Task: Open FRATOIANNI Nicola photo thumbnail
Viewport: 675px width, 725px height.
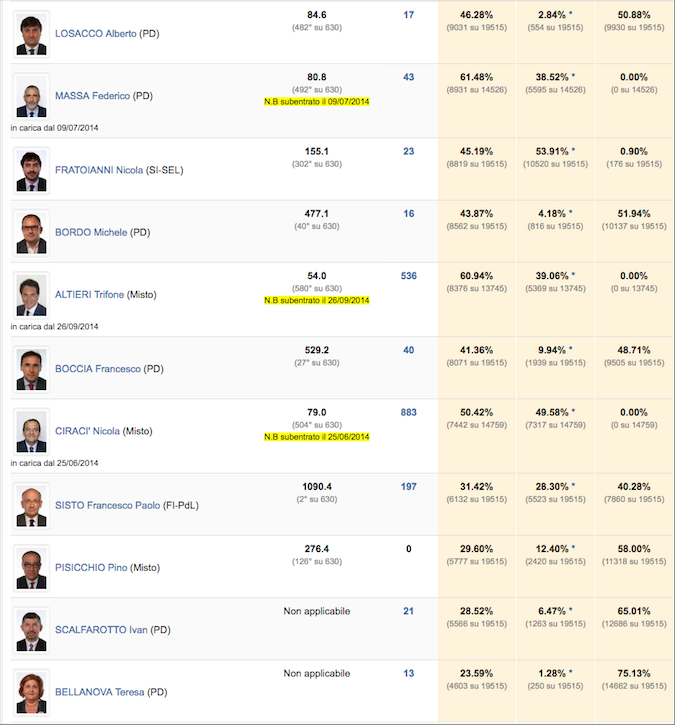Action: coord(31,171)
